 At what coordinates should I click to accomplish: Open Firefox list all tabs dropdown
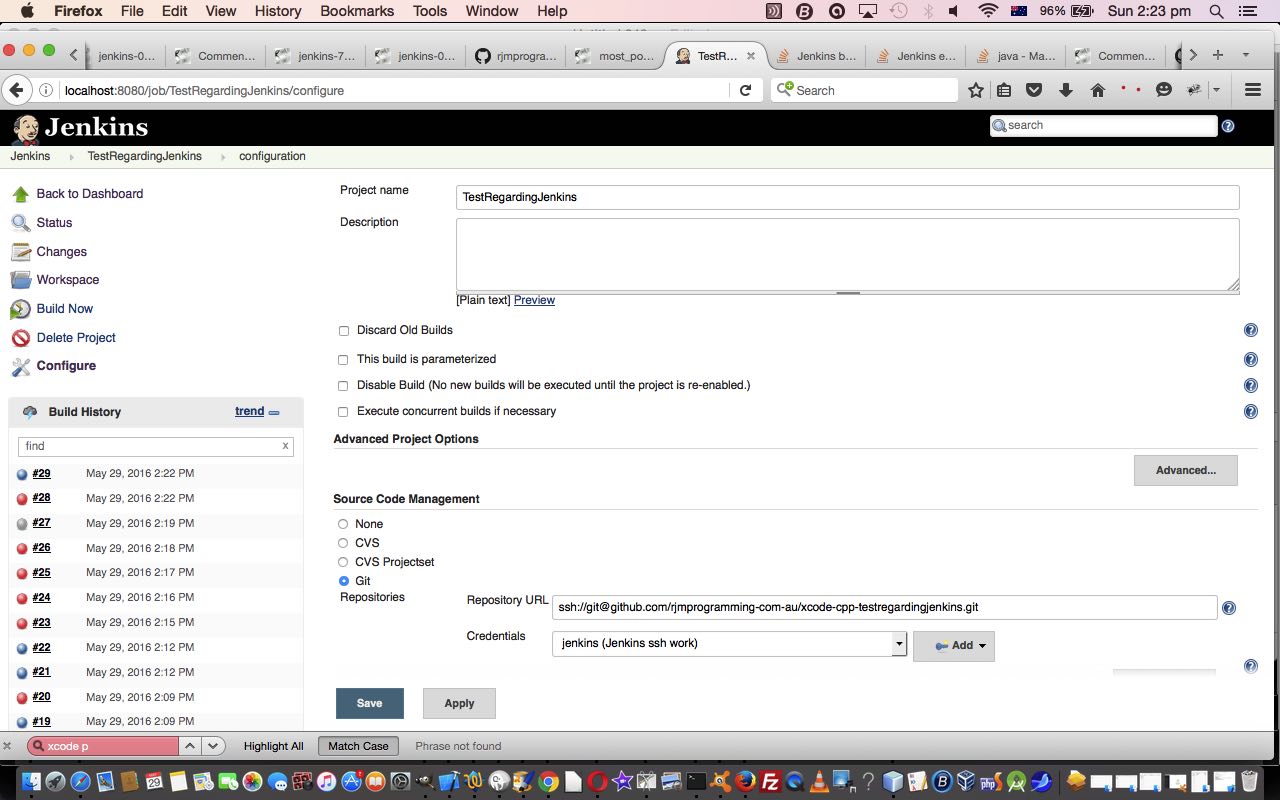coord(1246,55)
